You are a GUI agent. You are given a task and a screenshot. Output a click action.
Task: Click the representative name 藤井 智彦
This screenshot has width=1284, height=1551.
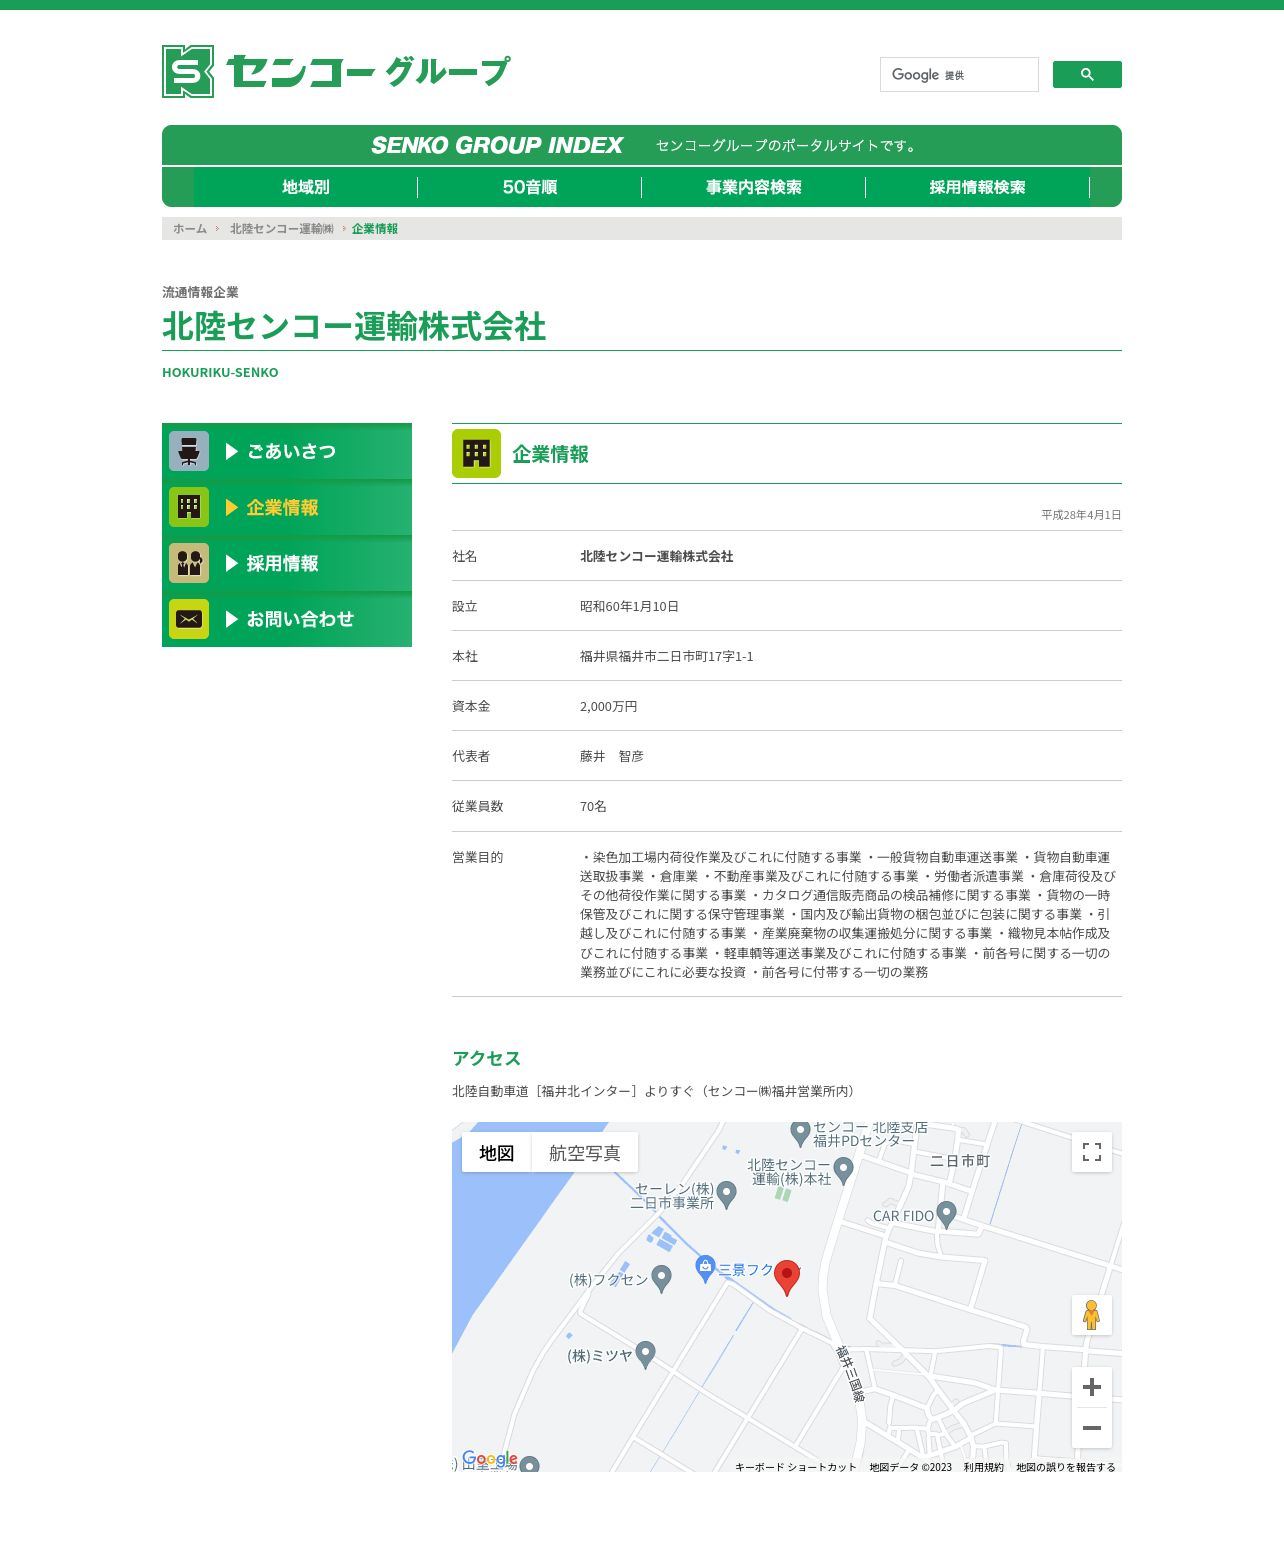point(612,757)
